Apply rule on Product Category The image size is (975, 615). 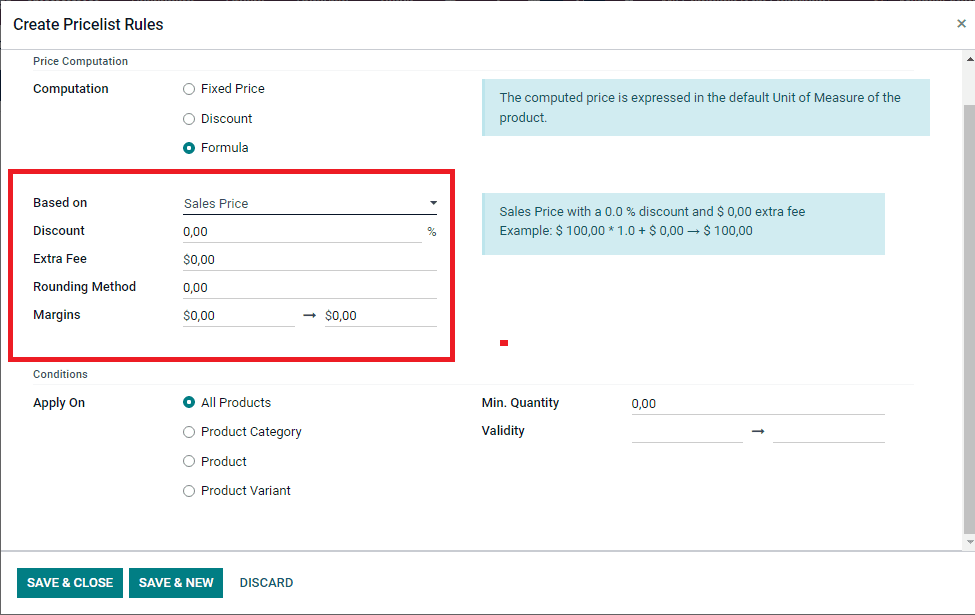(x=188, y=431)
